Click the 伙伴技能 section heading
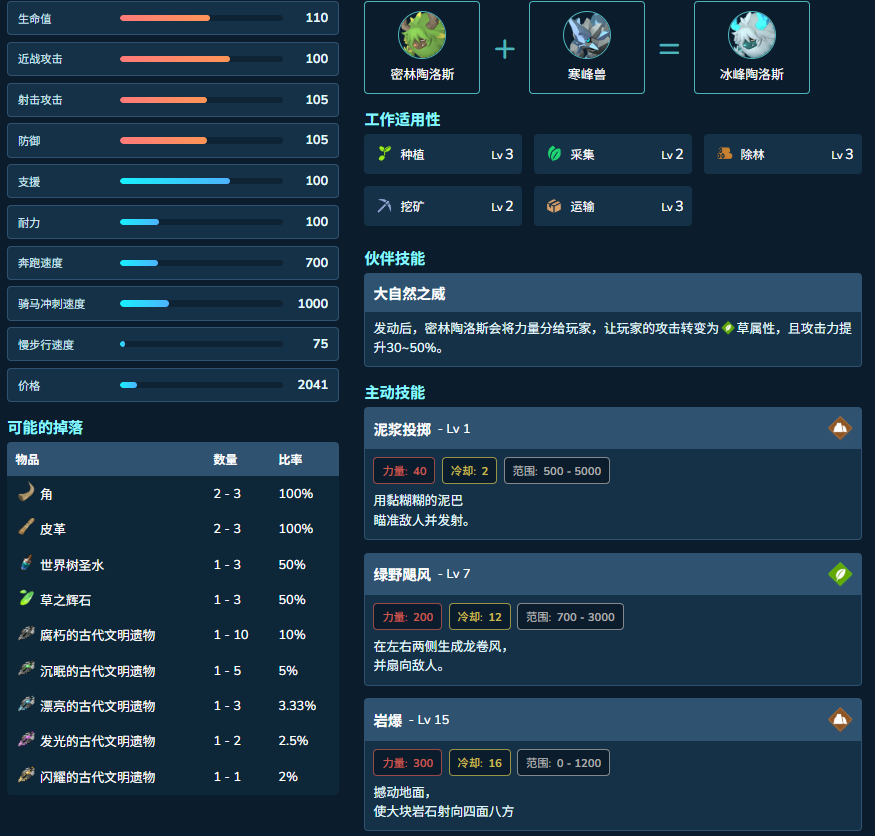875x836 pixels. click(x=395, y=258)
